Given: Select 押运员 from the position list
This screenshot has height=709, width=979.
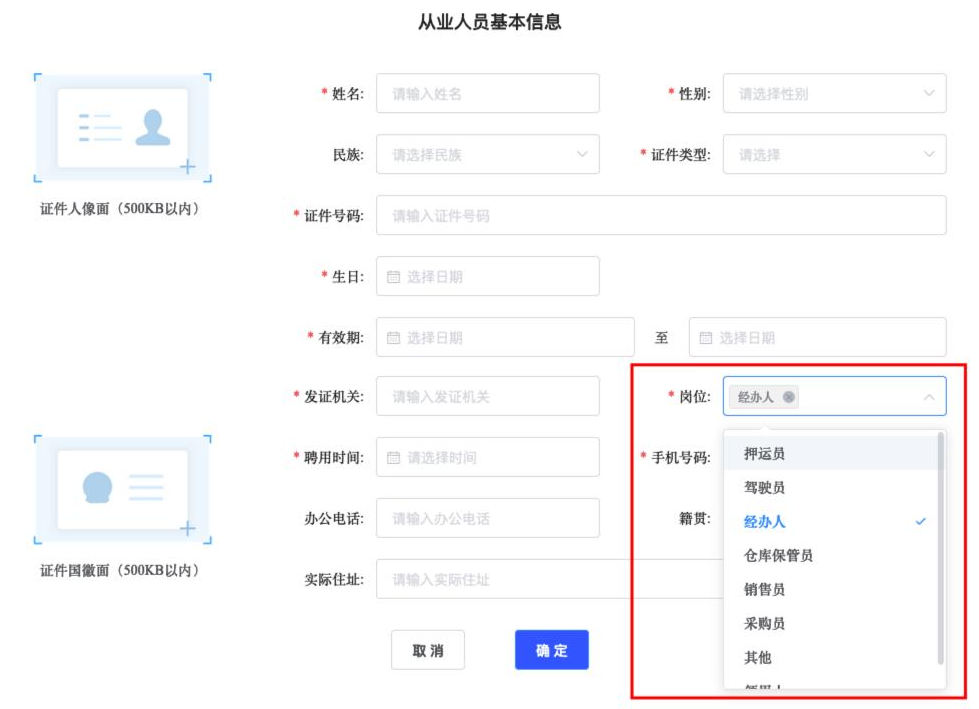Looking at the screenshot, I should (765, 454).
